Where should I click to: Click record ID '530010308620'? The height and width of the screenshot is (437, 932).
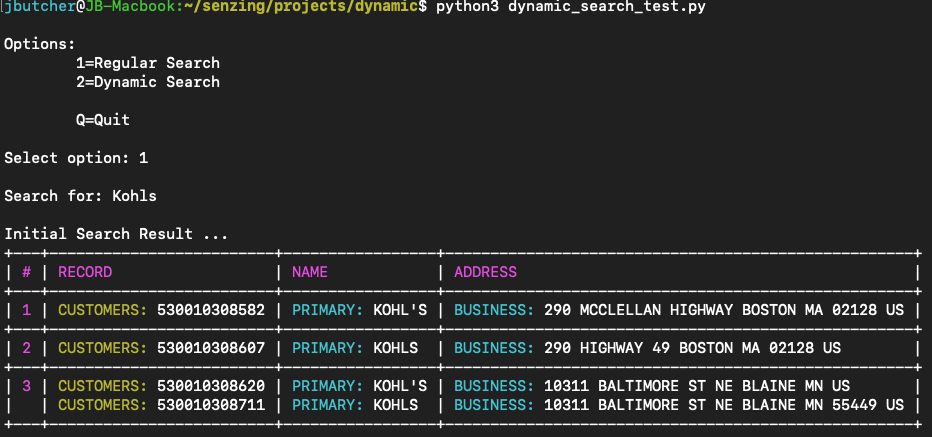(211, 386)
